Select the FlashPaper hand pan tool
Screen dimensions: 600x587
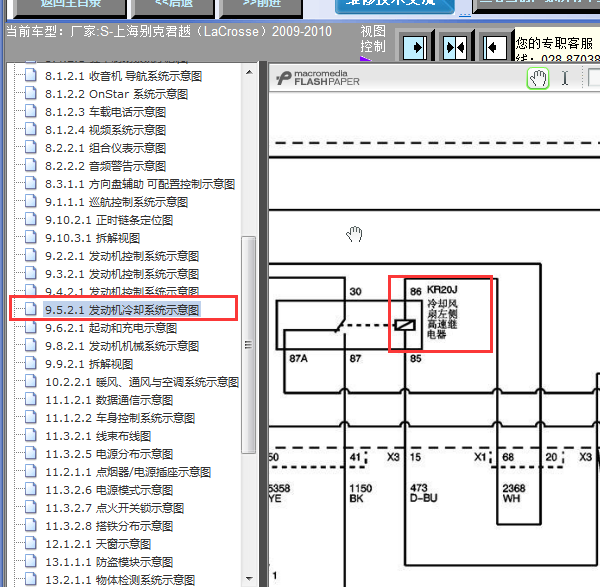[538, 78]
